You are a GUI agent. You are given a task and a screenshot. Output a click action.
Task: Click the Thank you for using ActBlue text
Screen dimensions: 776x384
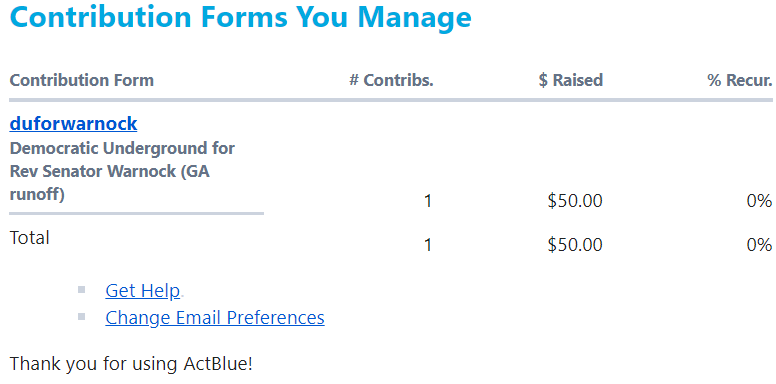pyautogui.click(x=131, y=364)
